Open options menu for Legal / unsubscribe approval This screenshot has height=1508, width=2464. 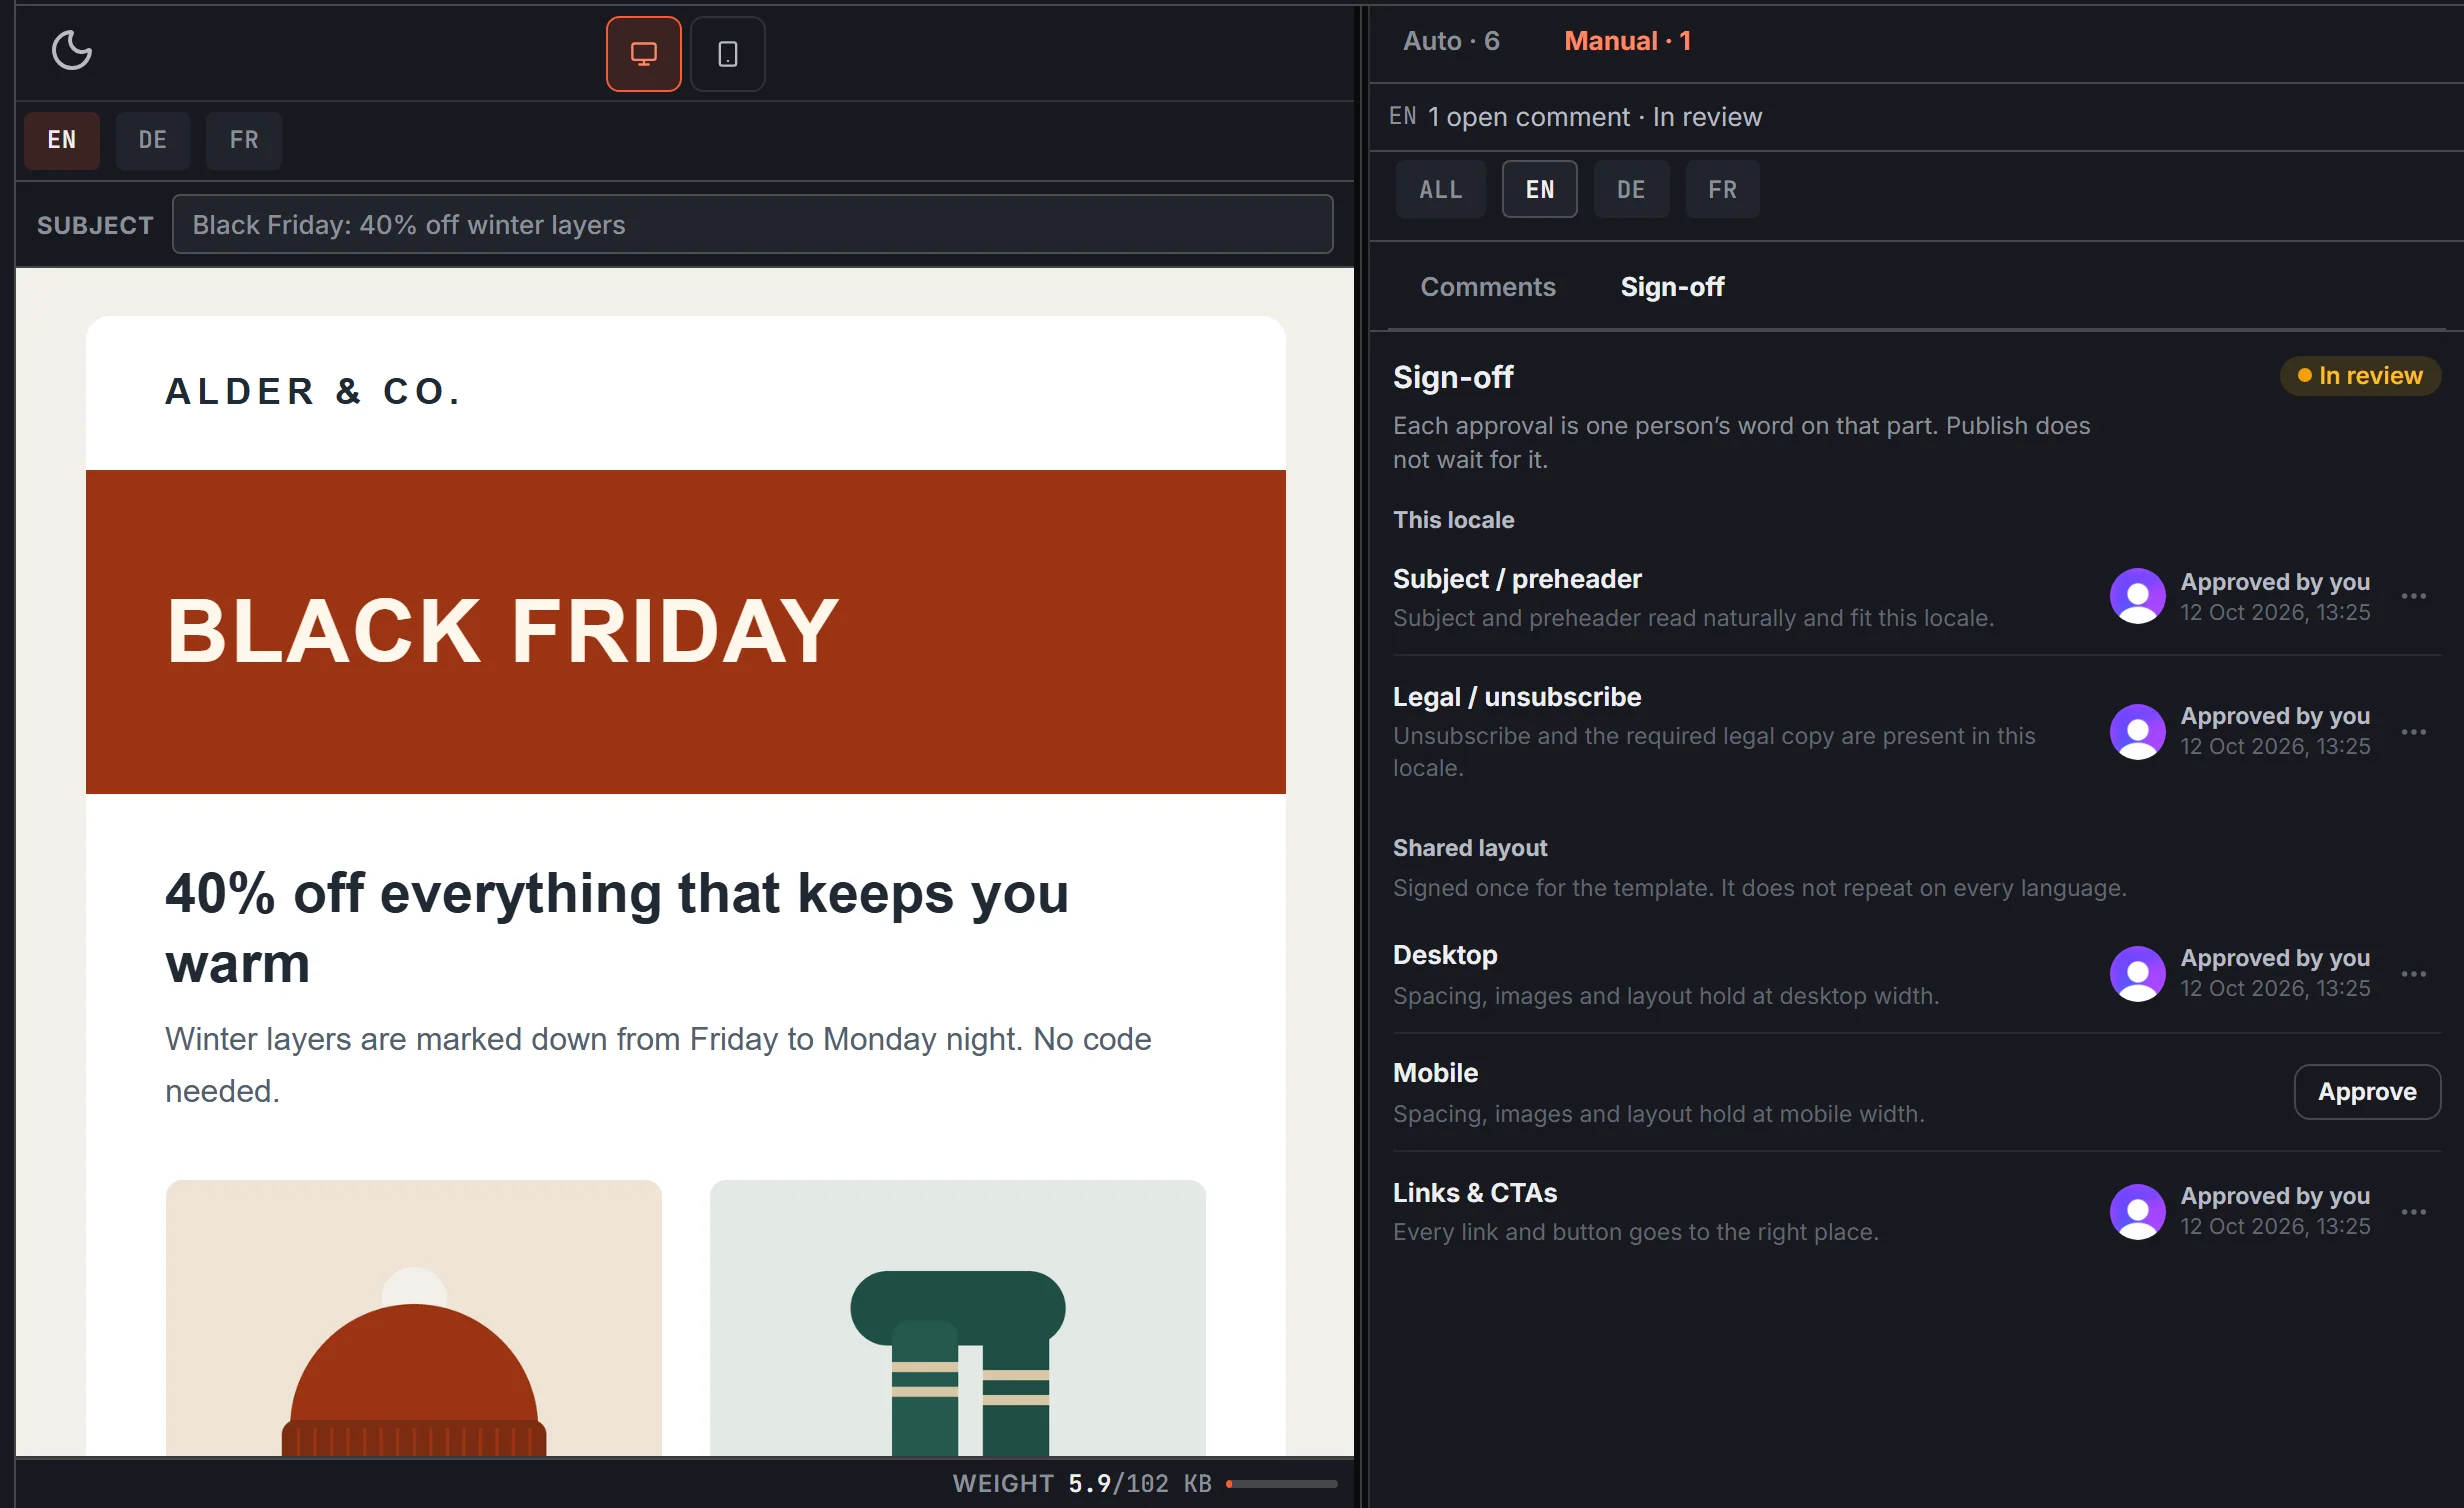coord(2413,733)
